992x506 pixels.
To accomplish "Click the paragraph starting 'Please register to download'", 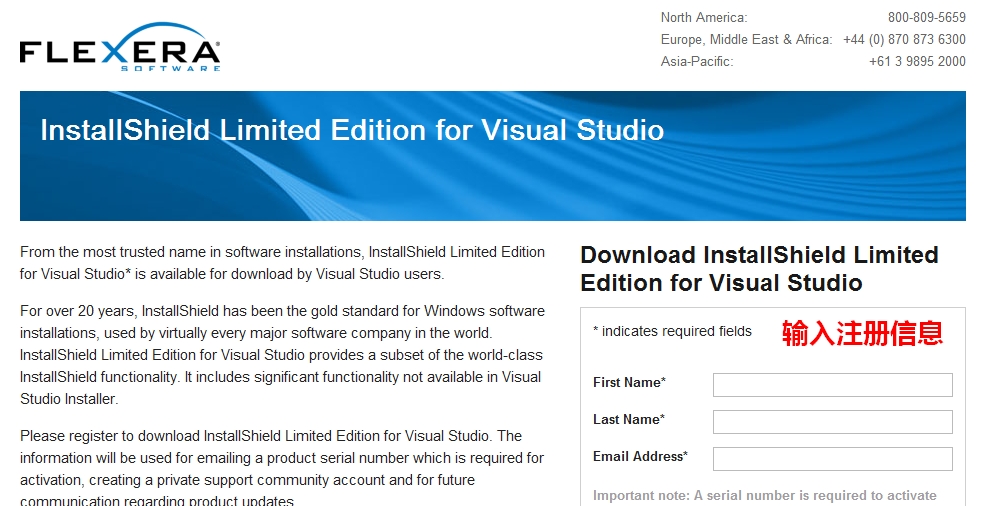I will 282,469.
